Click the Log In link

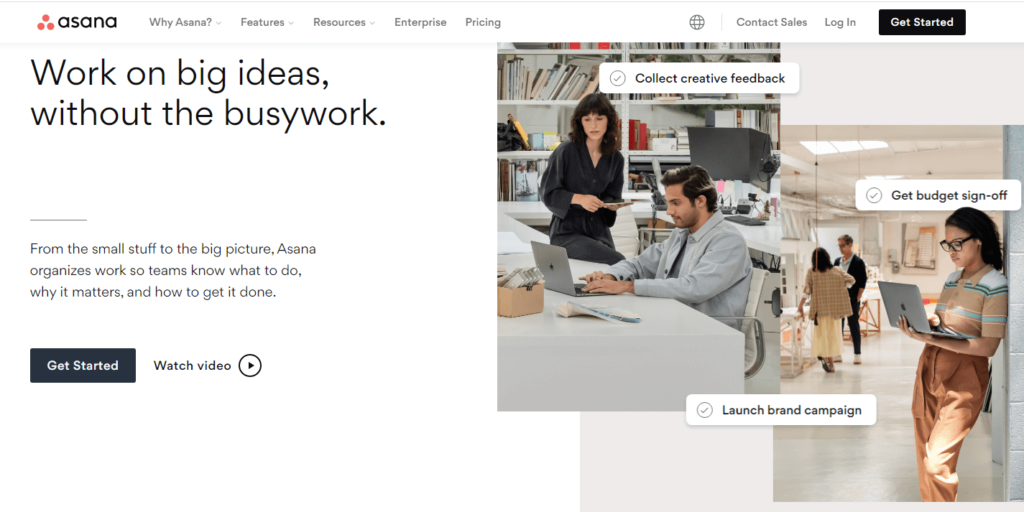[840, 22]
